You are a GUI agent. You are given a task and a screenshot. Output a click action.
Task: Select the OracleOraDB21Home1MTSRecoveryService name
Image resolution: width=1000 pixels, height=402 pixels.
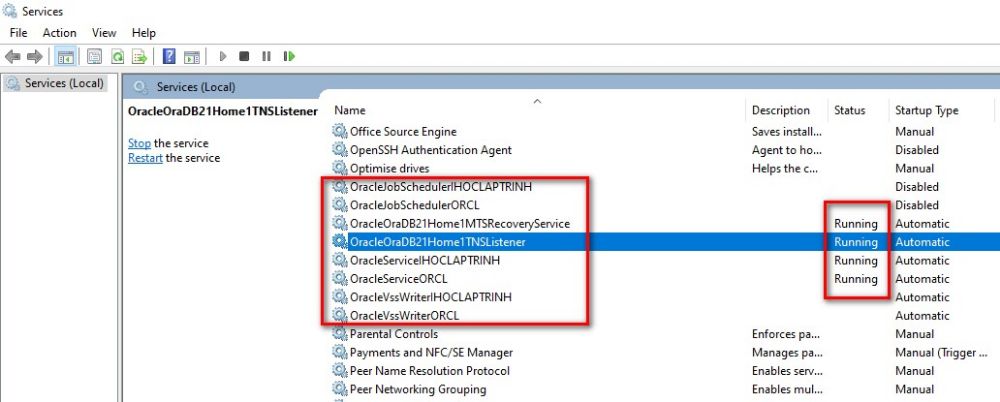pyautogui.click(x=460, y=224)
